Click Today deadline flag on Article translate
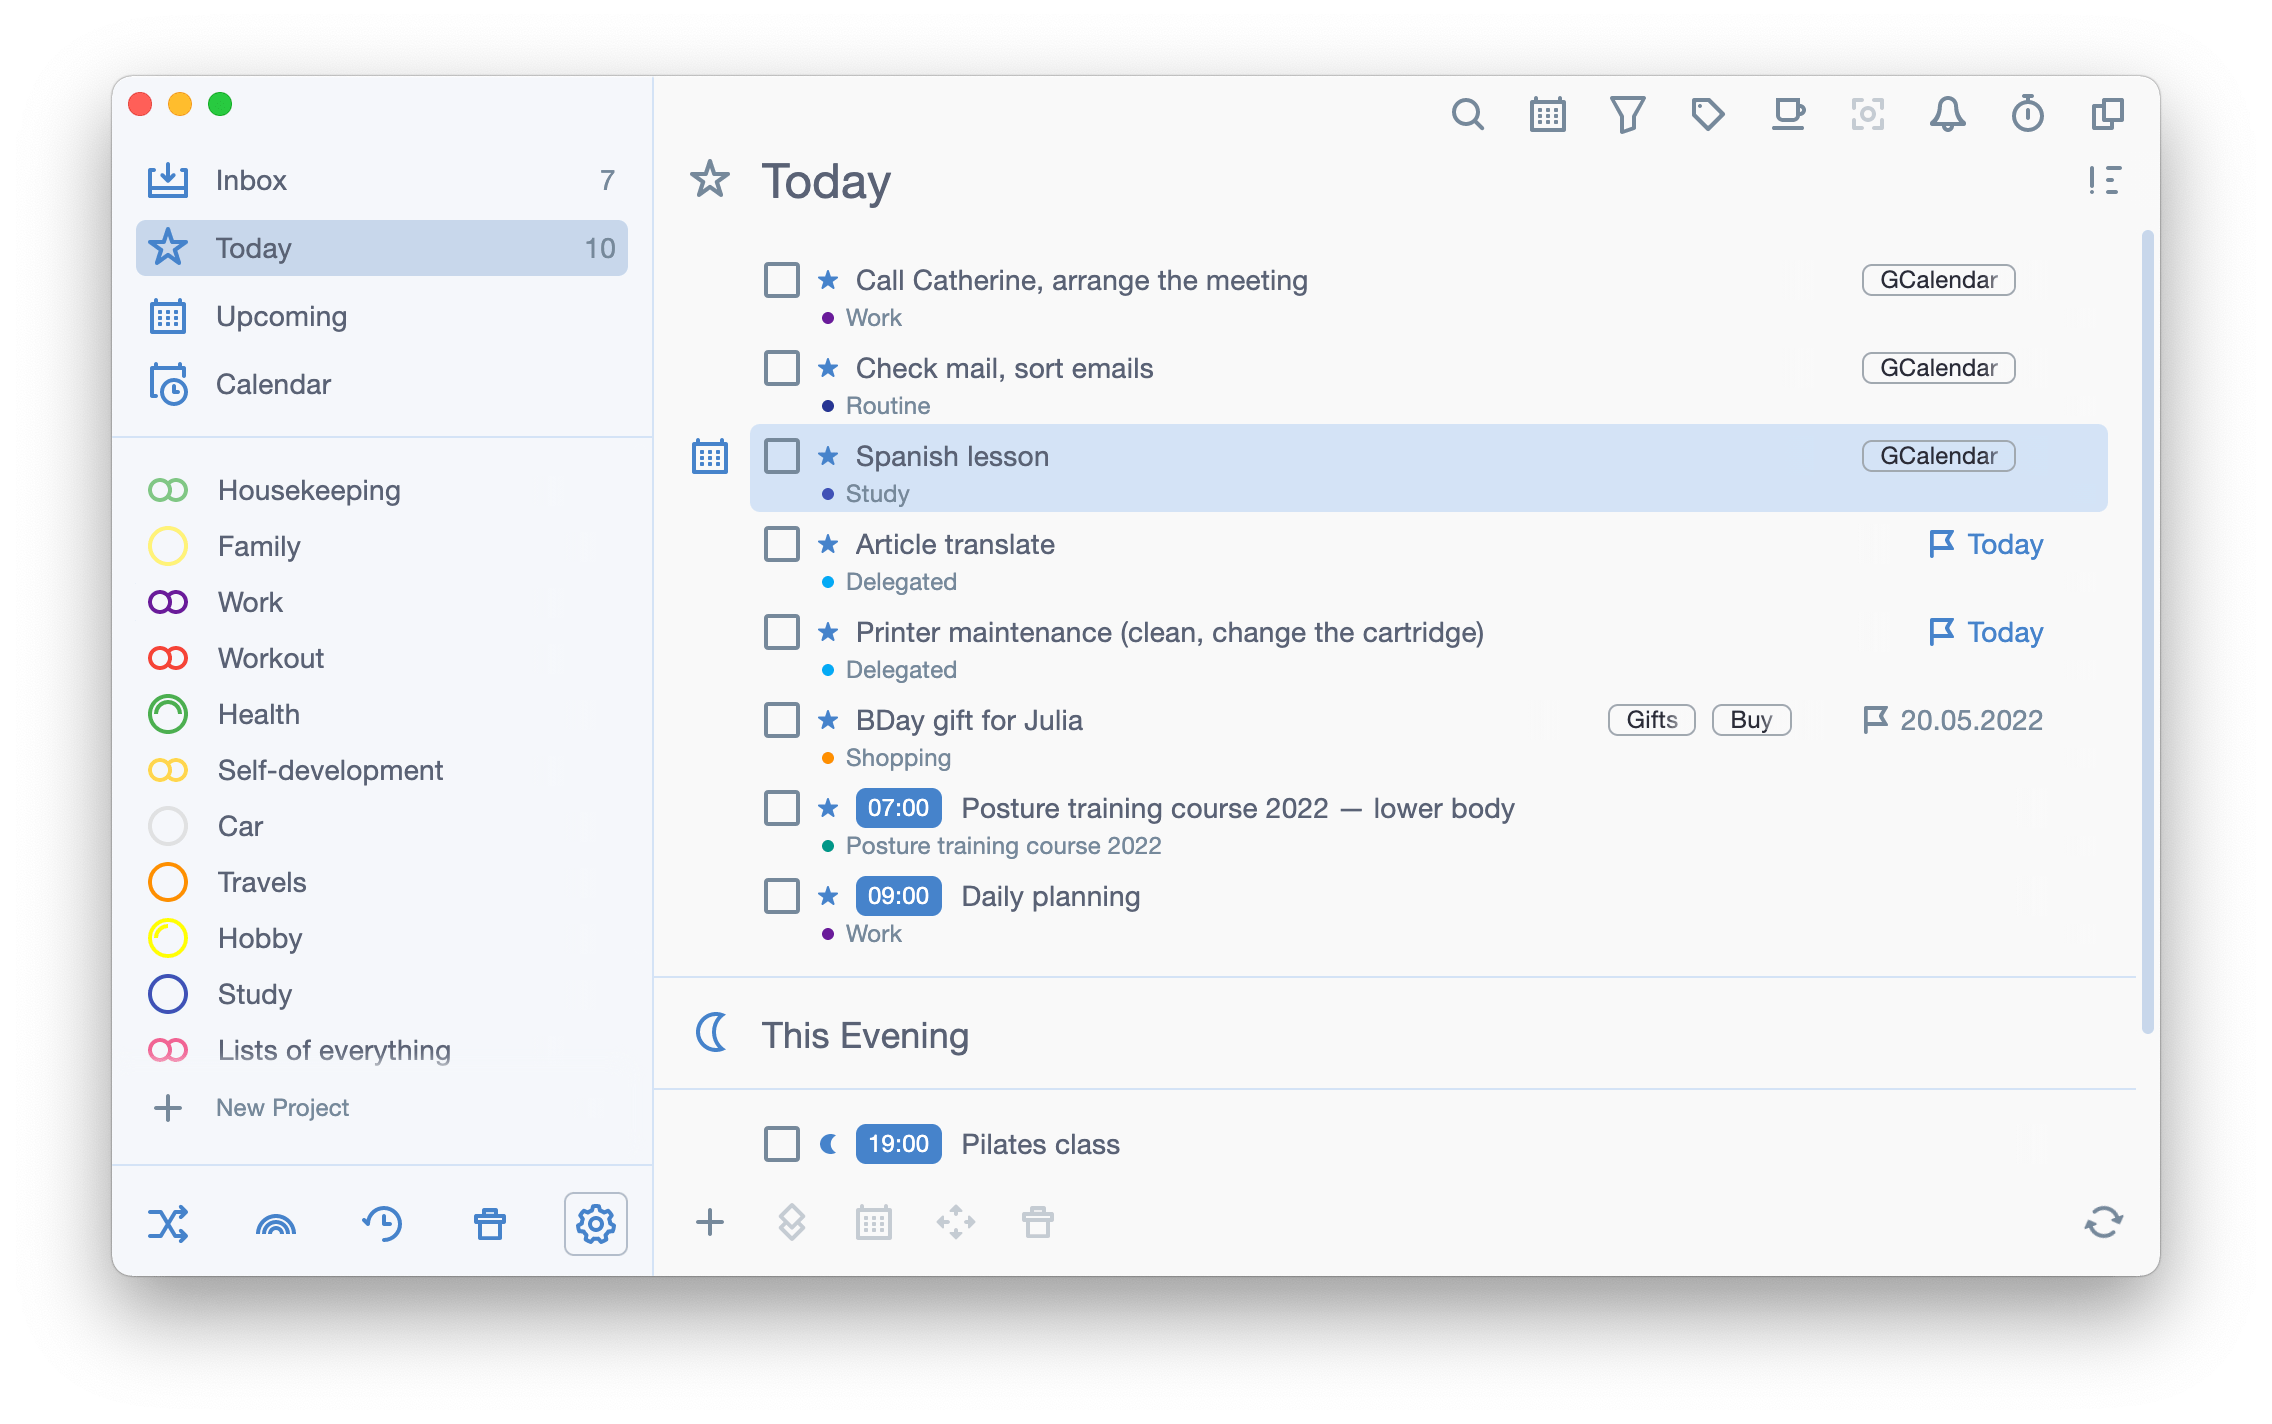 coord(1986,545)
